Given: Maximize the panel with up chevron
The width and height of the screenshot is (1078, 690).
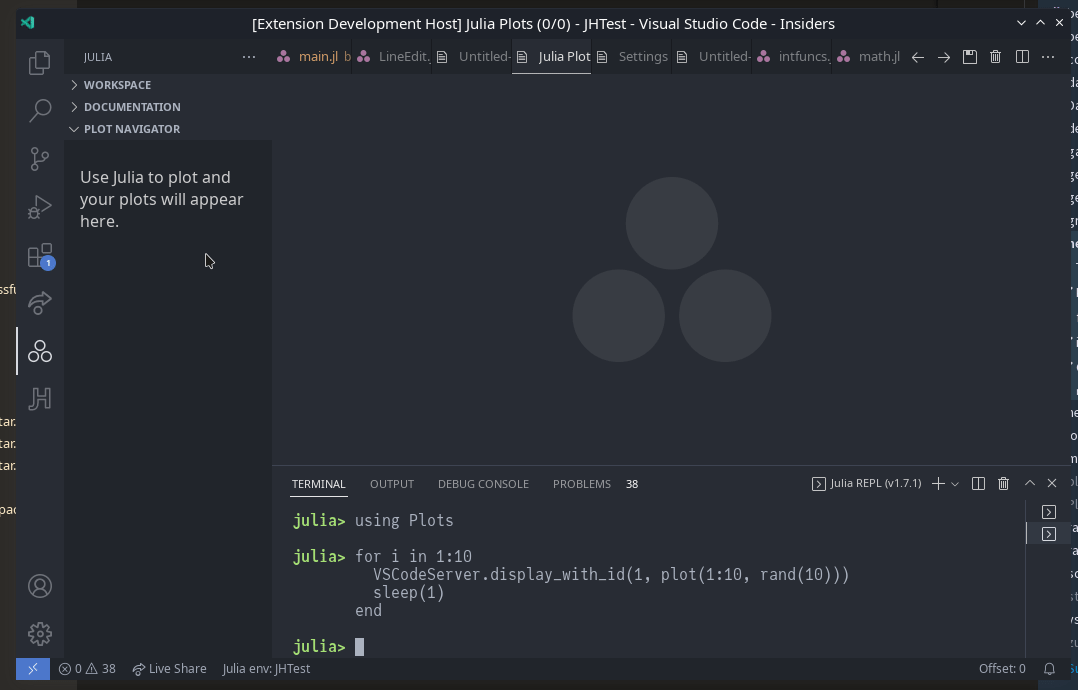Looking at the screenshot, I should [x=1030, y=483].
